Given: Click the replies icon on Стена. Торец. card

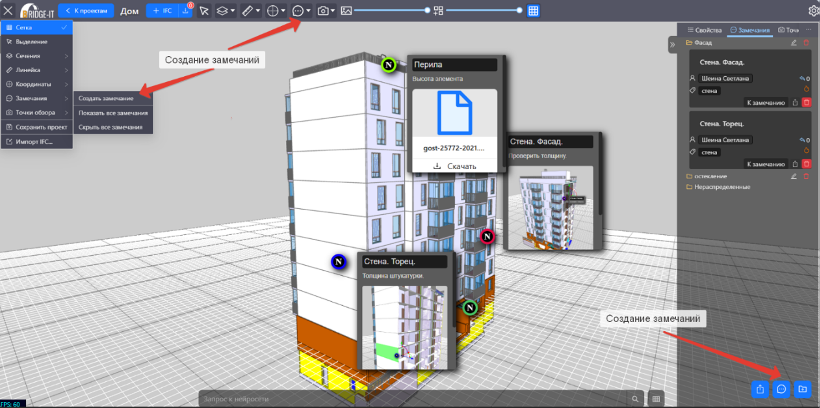Looking at the screenshot, I should (804, 140).
